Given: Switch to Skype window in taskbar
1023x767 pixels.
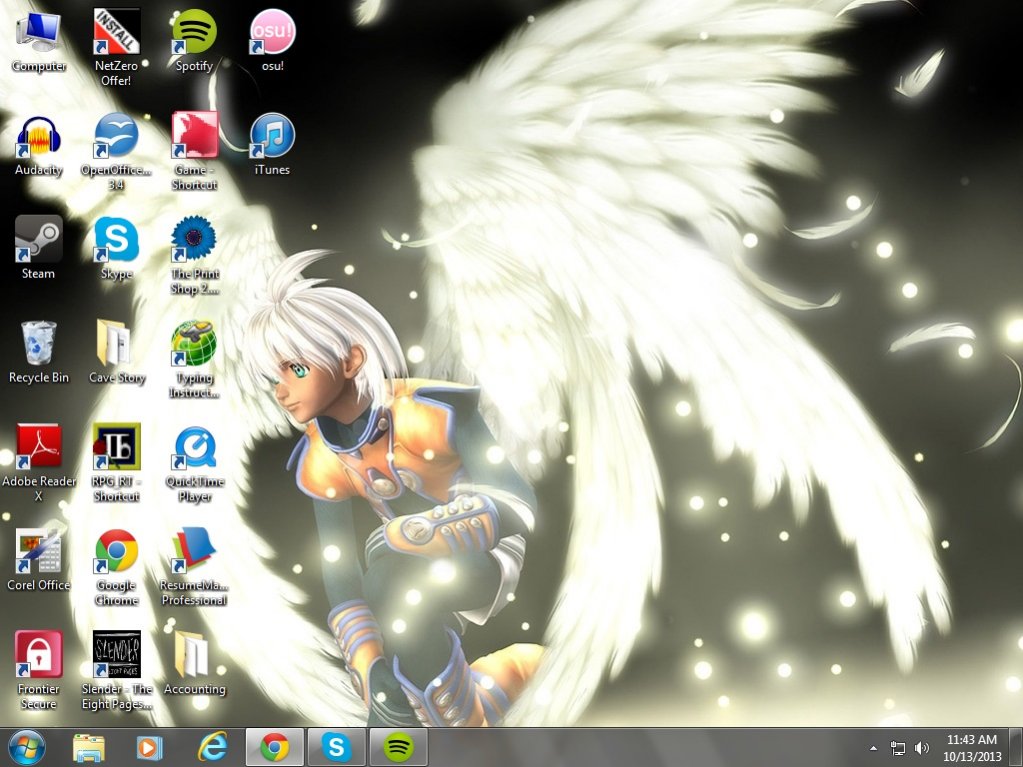Looking at the screenshot, I should (x=337, y=747).
